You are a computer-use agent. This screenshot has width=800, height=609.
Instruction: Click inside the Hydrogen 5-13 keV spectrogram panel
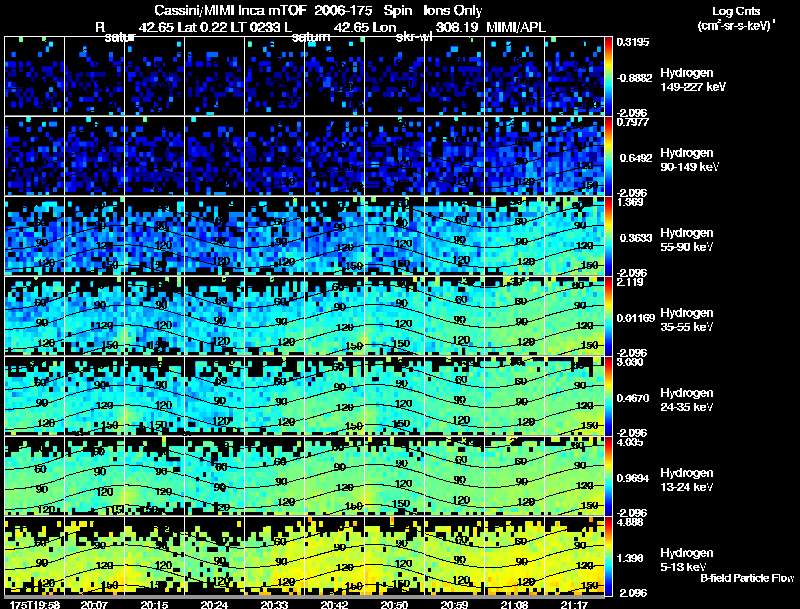304,556
